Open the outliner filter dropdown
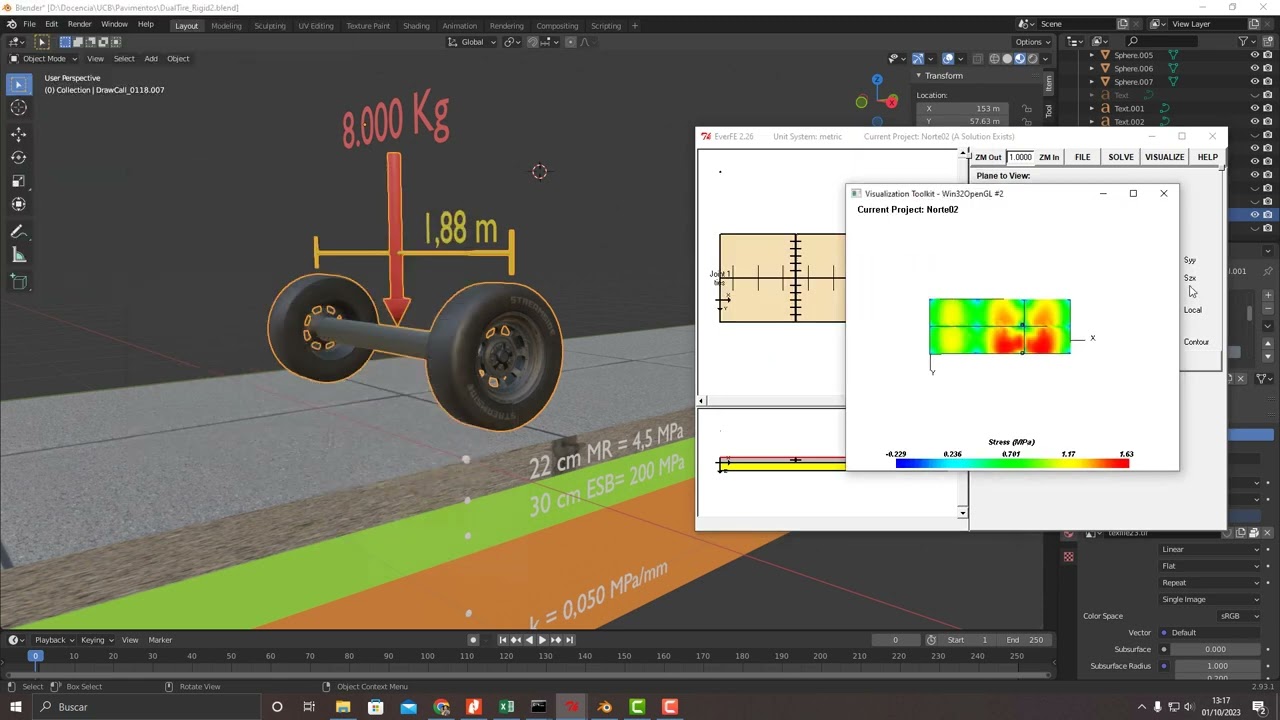This screenshot has height=720, width=1280. 1246,42
